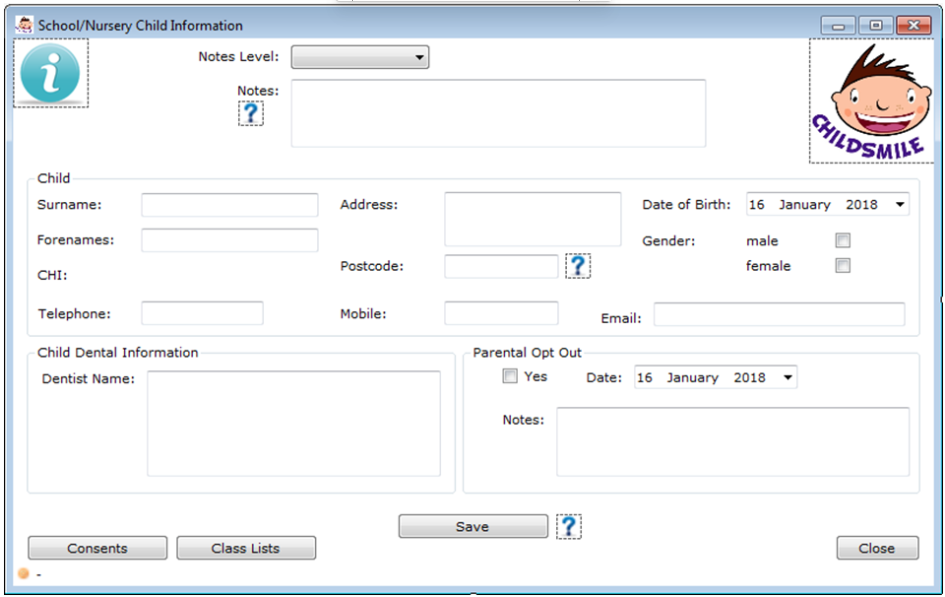Click into the Surname field

229,205
